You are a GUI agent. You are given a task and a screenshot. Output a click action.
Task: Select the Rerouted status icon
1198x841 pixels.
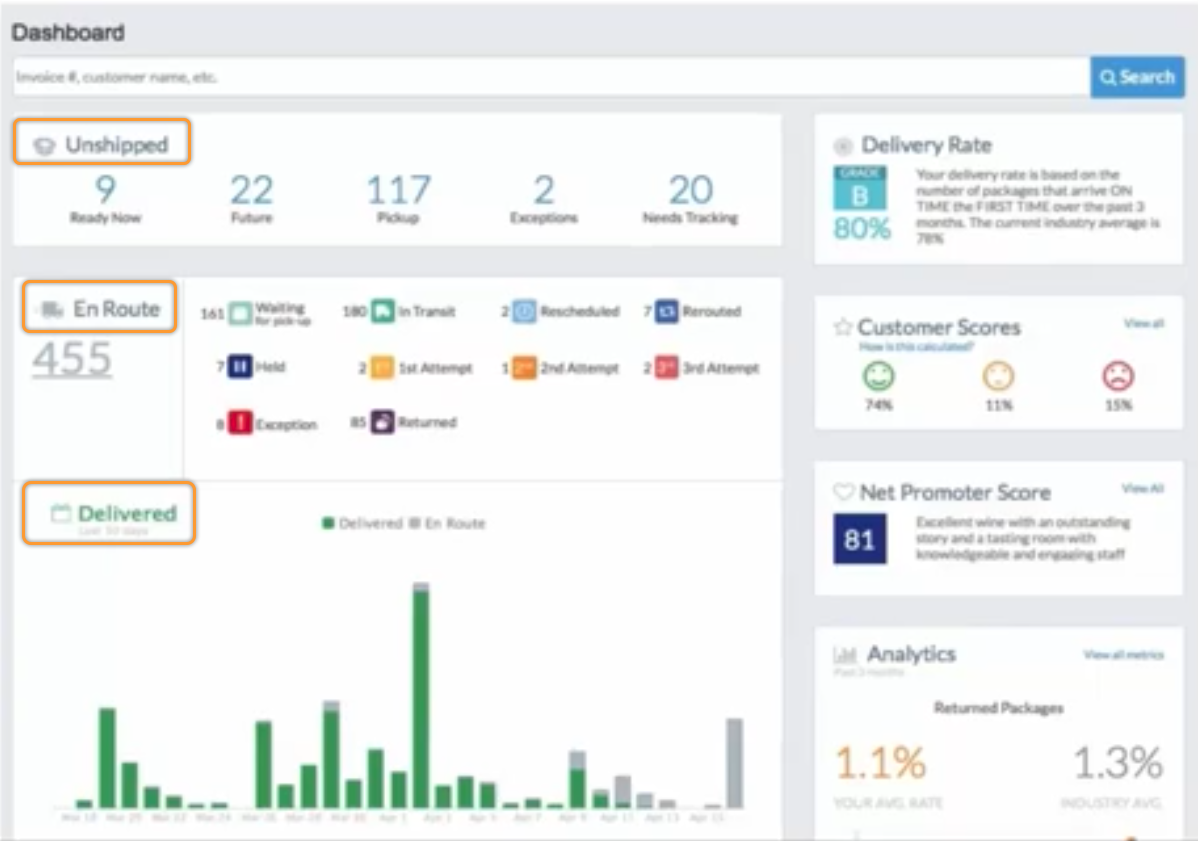click(667, 312)
